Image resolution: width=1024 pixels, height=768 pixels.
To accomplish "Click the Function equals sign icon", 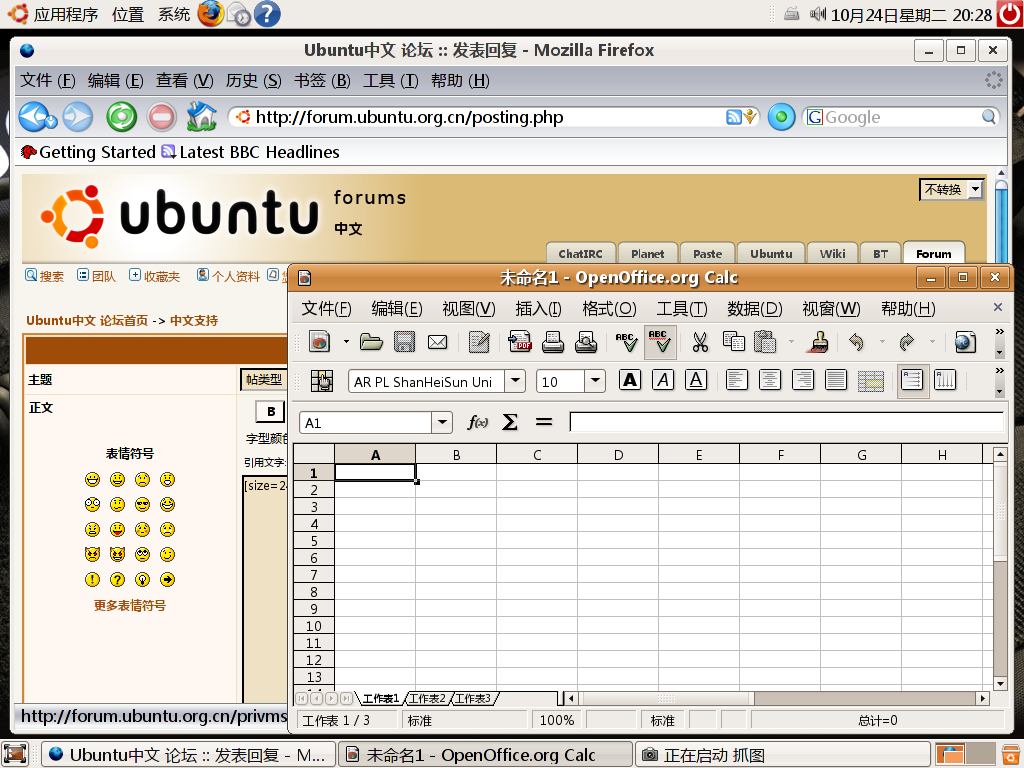I will pyautogui.click(x=544, y=423).
